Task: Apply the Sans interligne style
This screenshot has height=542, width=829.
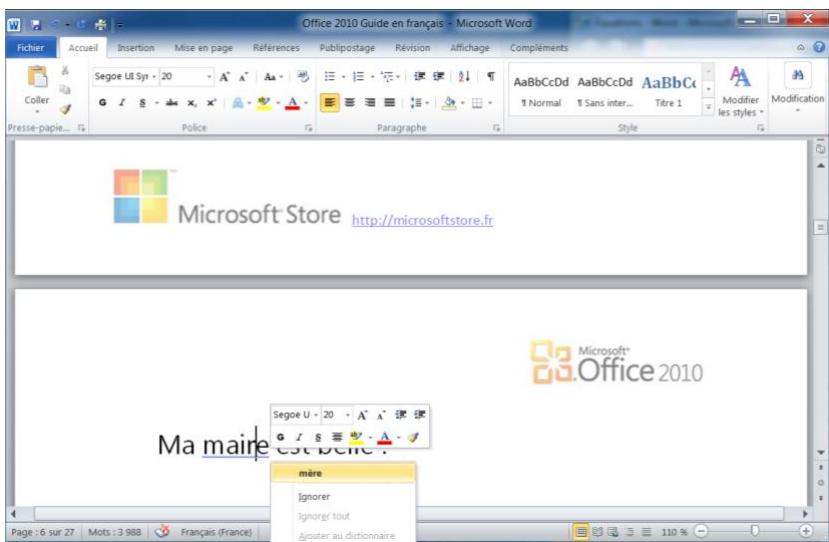Action: 605,91
